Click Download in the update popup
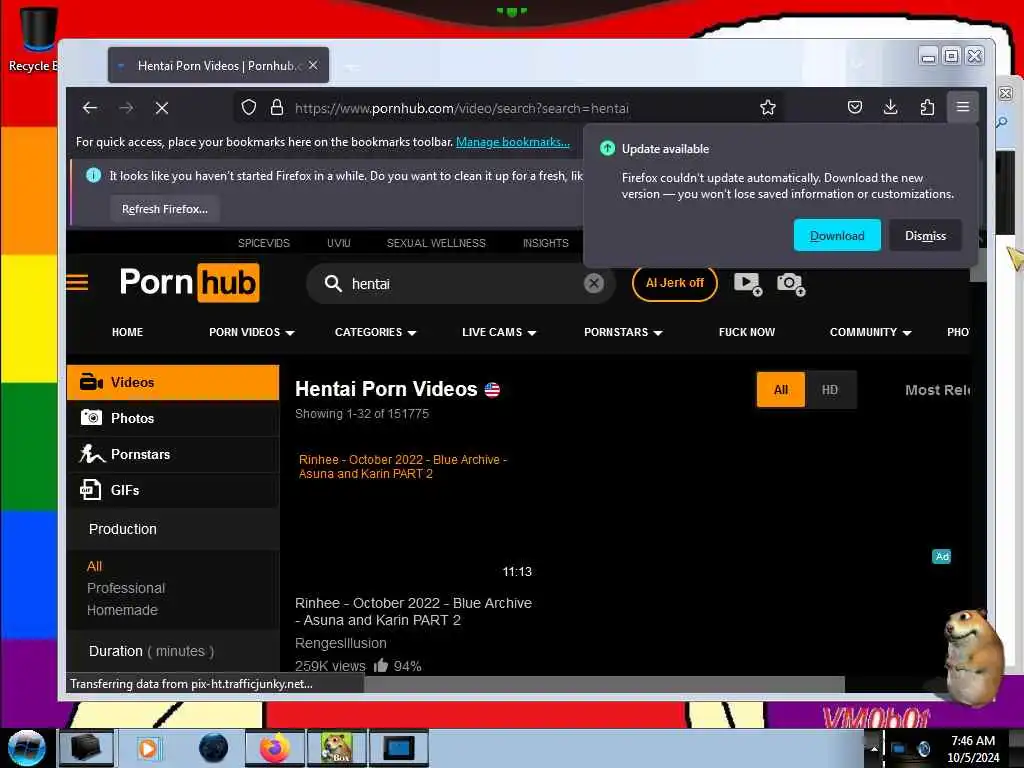The width and height of the screenshot is (1024, 768). (x=837, y=235)
